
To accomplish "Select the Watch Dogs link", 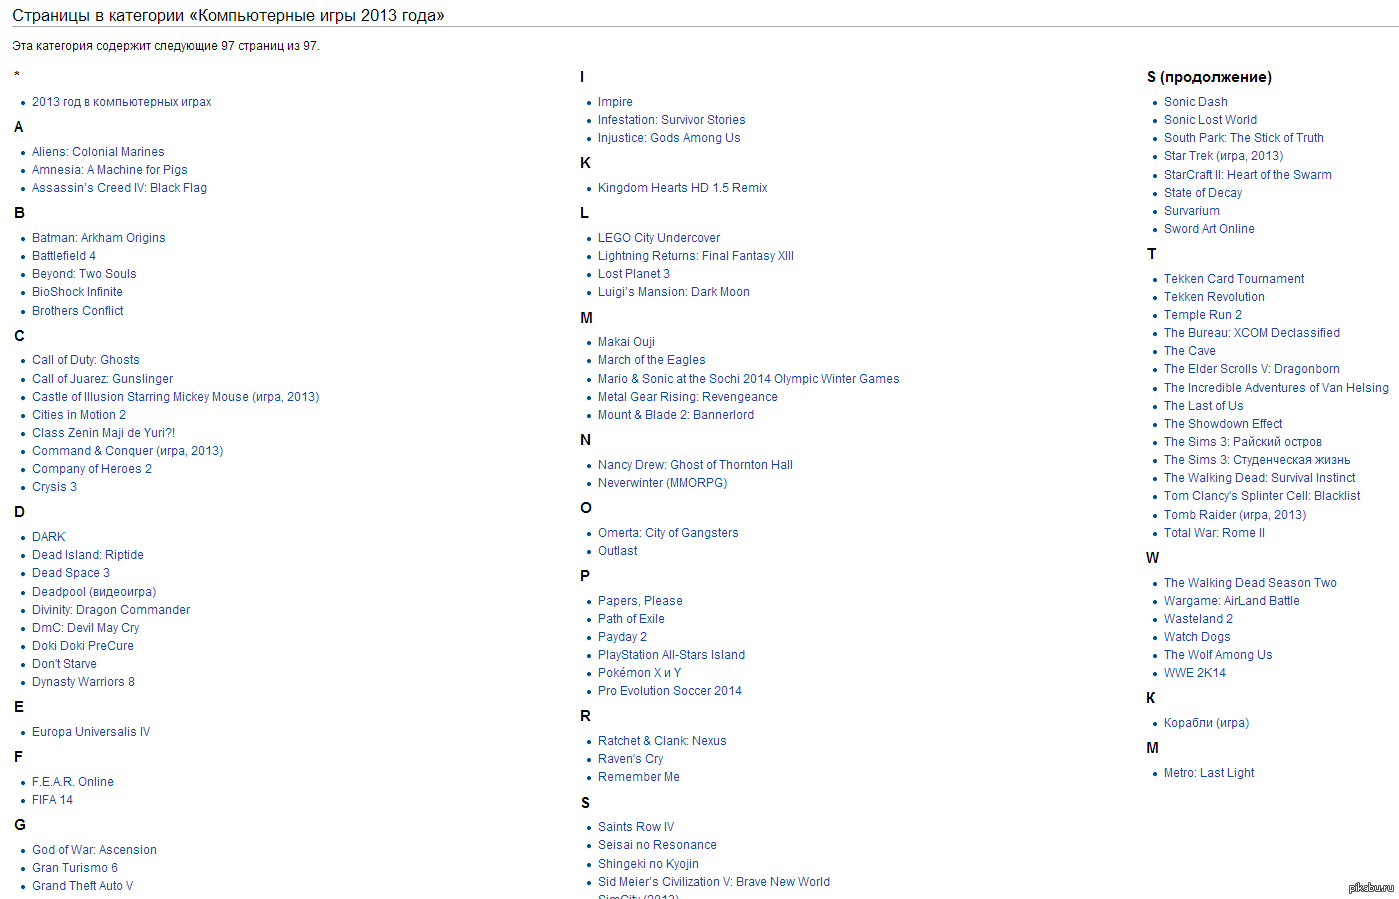I will [x=1197, y=637].
